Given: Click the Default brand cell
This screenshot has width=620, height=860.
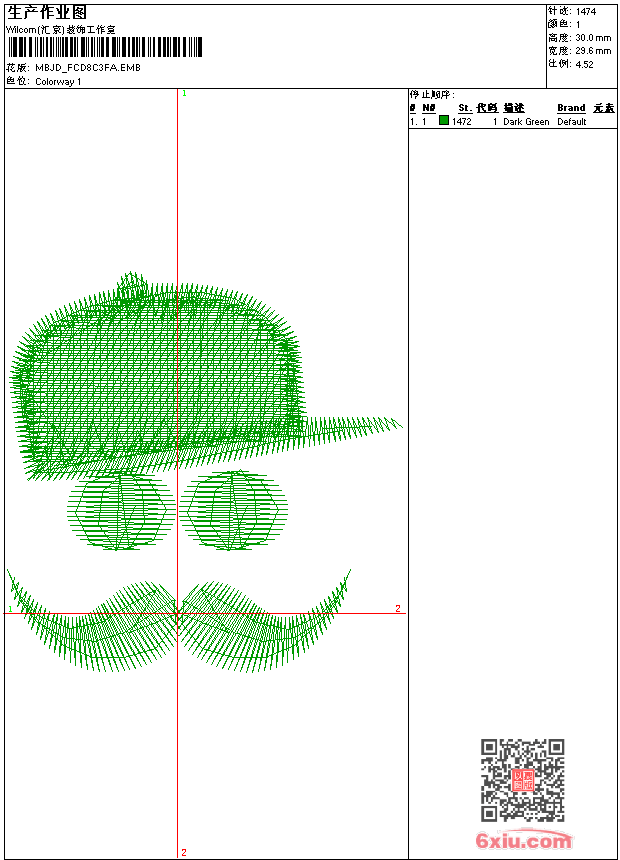Looking at the screenshot, I should point(572,121).
